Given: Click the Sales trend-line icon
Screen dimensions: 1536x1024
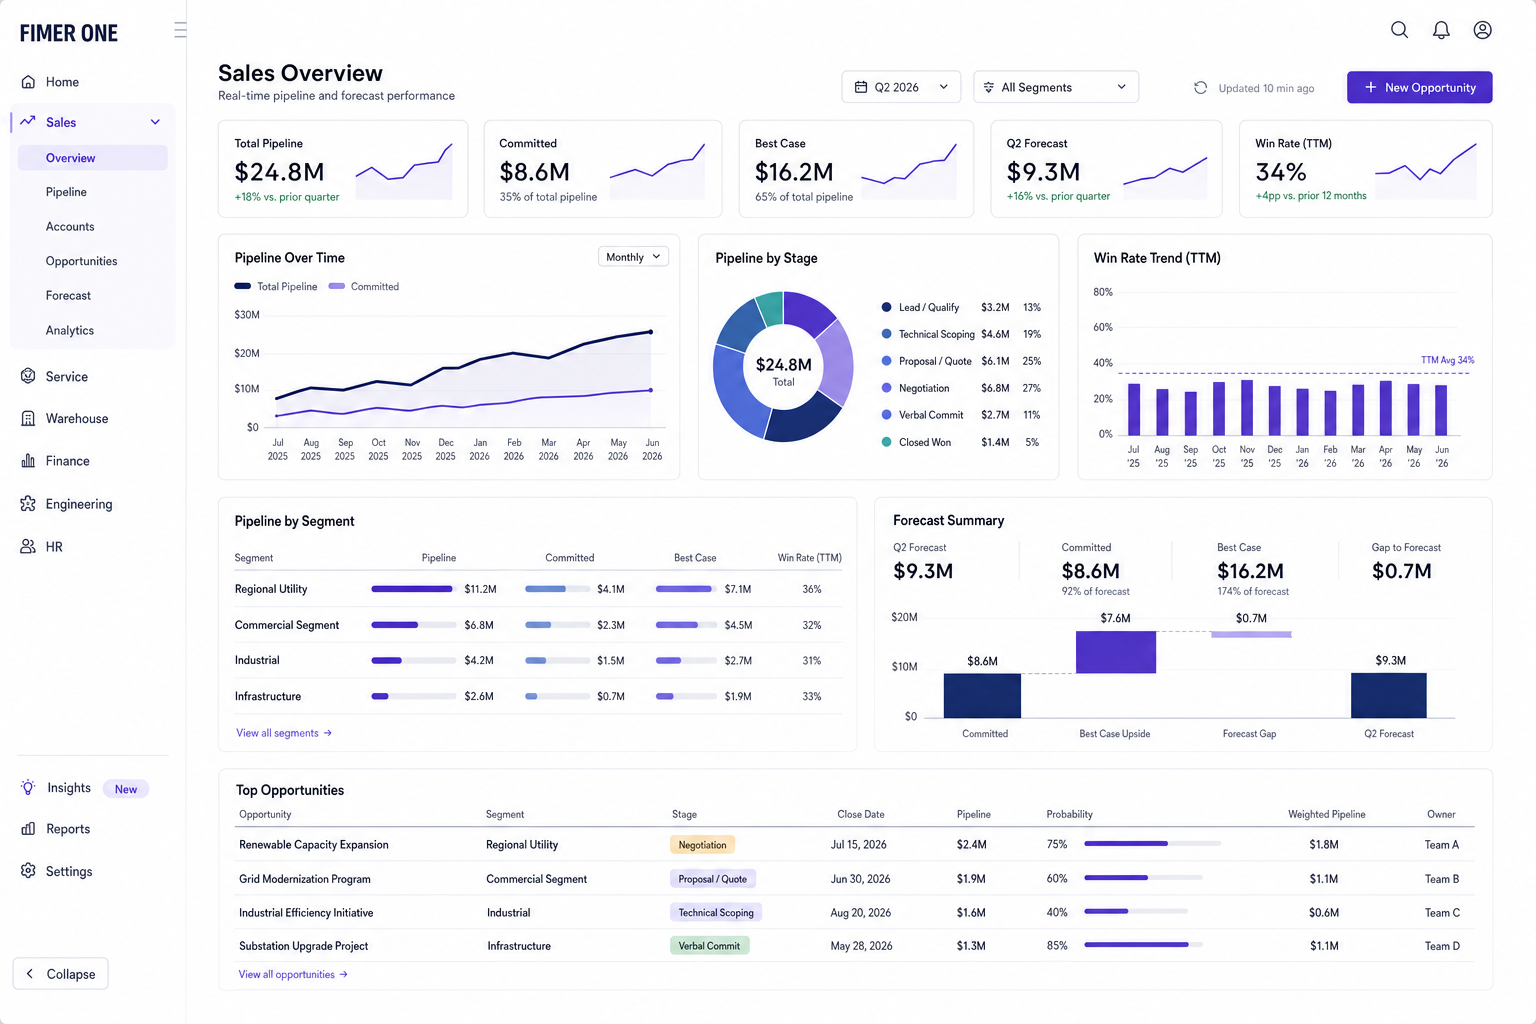Looking at the screenshot, I should click(x=28, y=121).
